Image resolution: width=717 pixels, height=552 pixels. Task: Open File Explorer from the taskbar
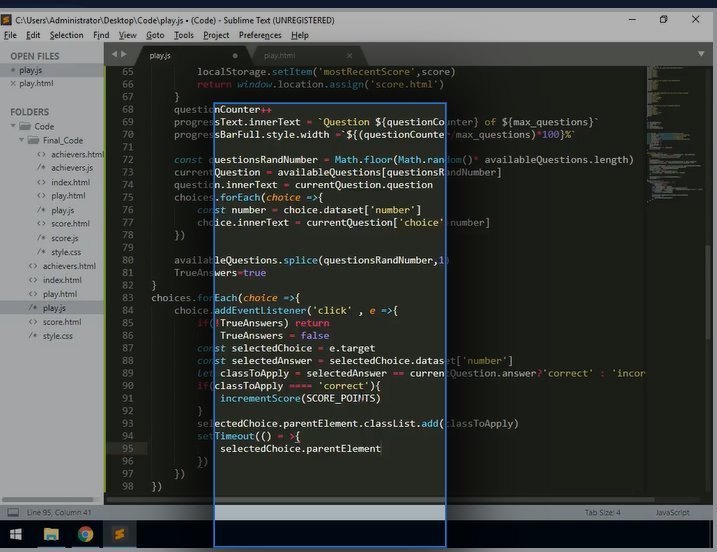pyautogui.click(x=51, y=534)
